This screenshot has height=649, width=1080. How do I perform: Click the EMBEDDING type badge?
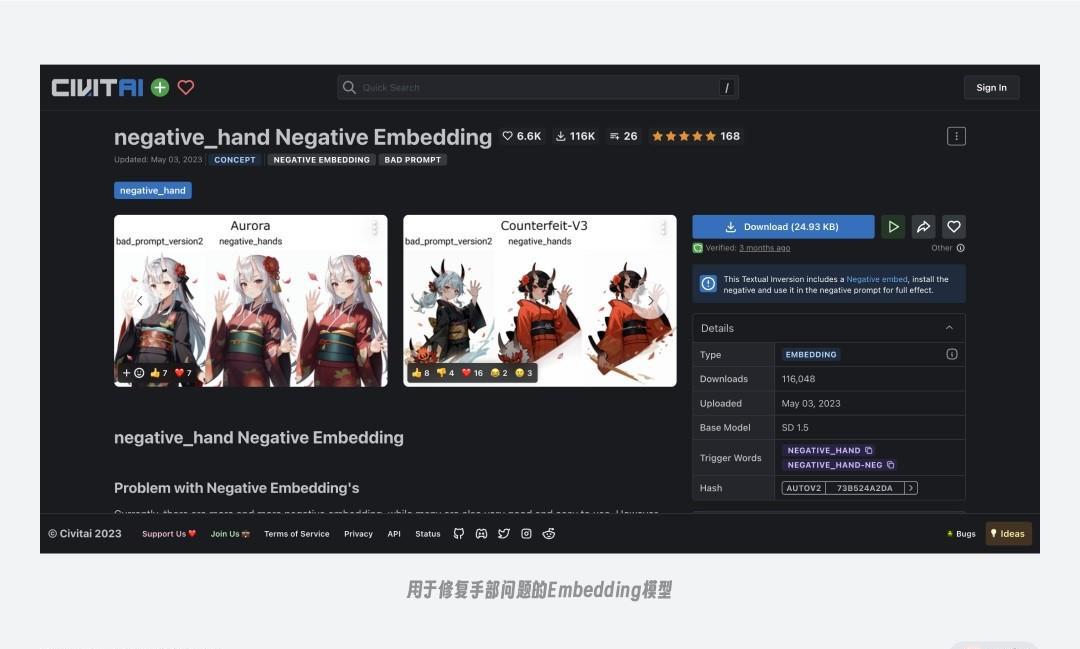point(811,355)
